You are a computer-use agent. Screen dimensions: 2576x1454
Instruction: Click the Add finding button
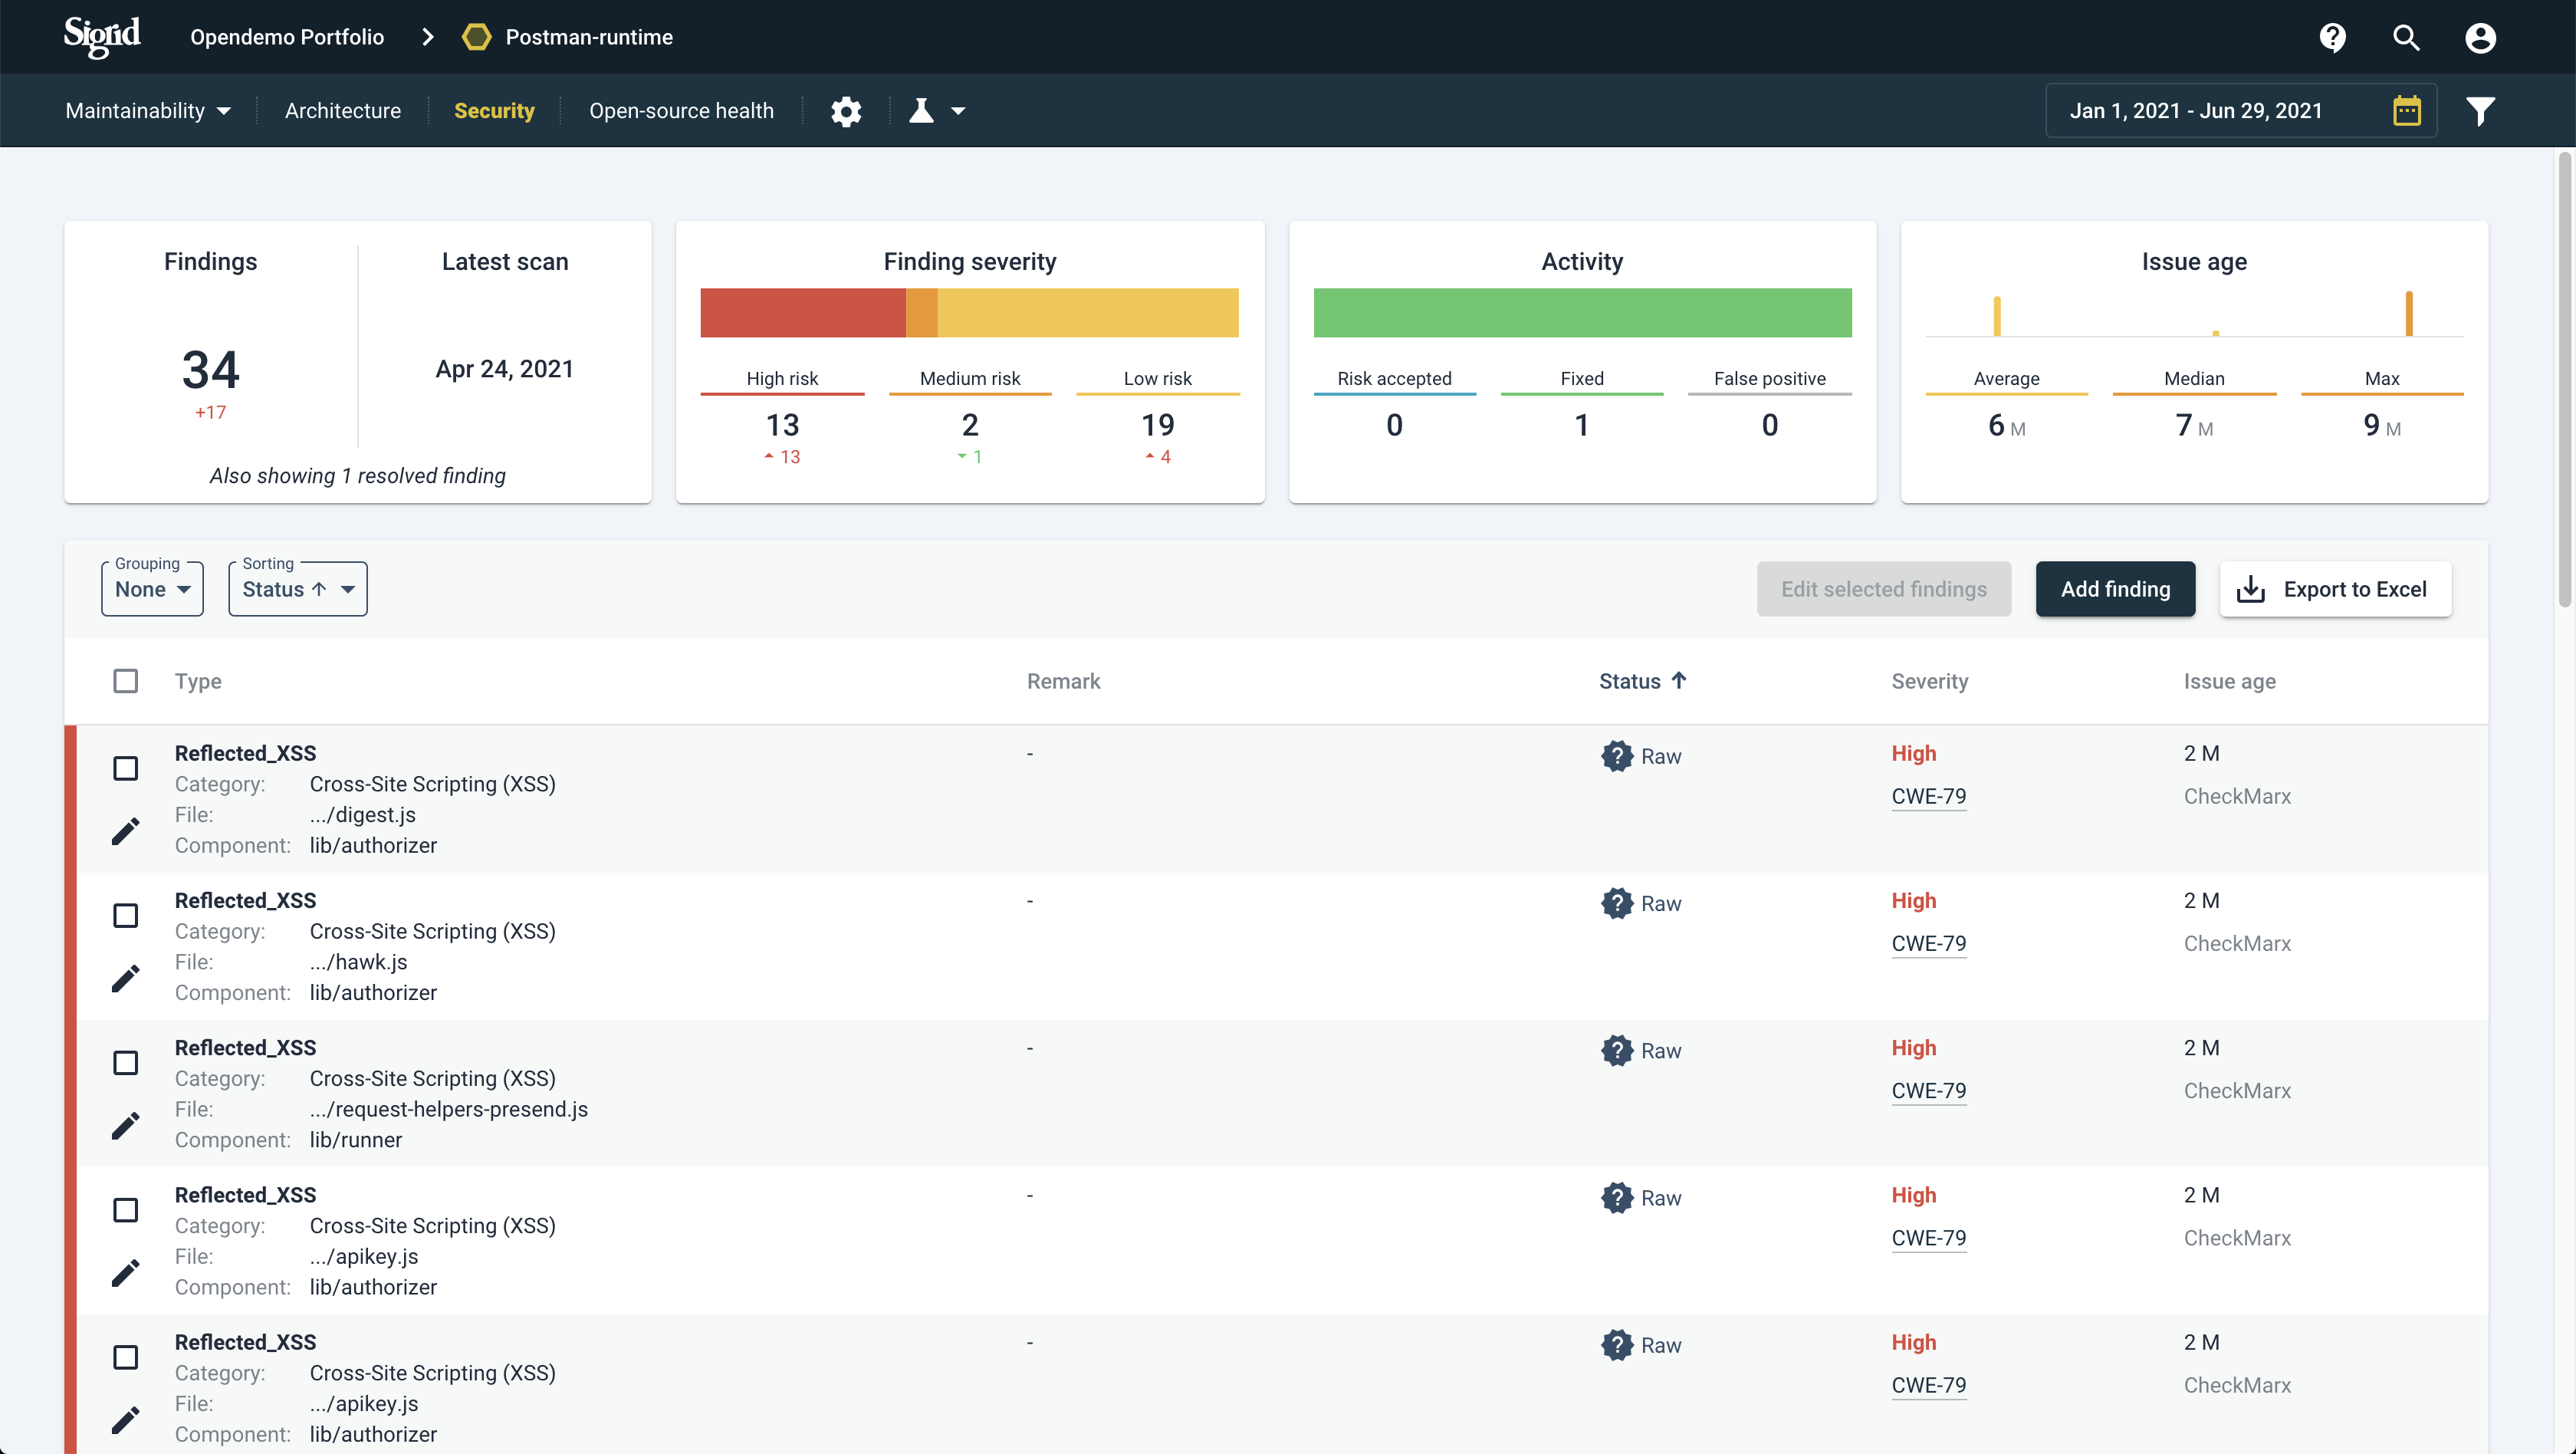[2115, 589]
